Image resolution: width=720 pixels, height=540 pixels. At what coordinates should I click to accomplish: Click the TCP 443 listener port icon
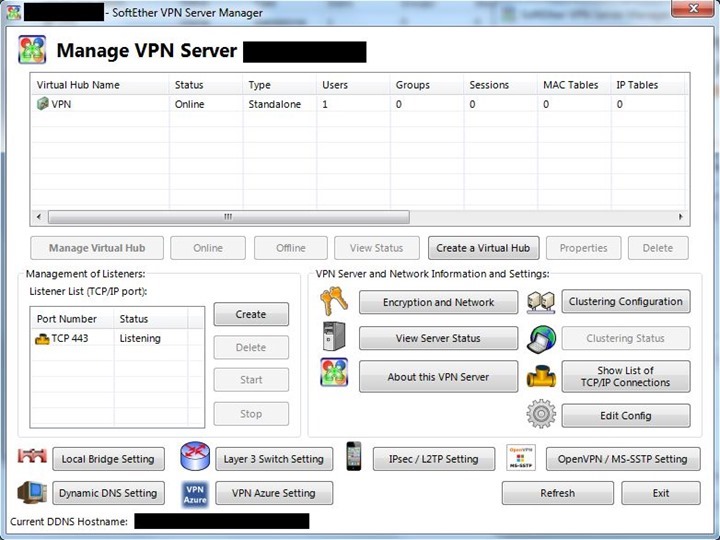42,339
